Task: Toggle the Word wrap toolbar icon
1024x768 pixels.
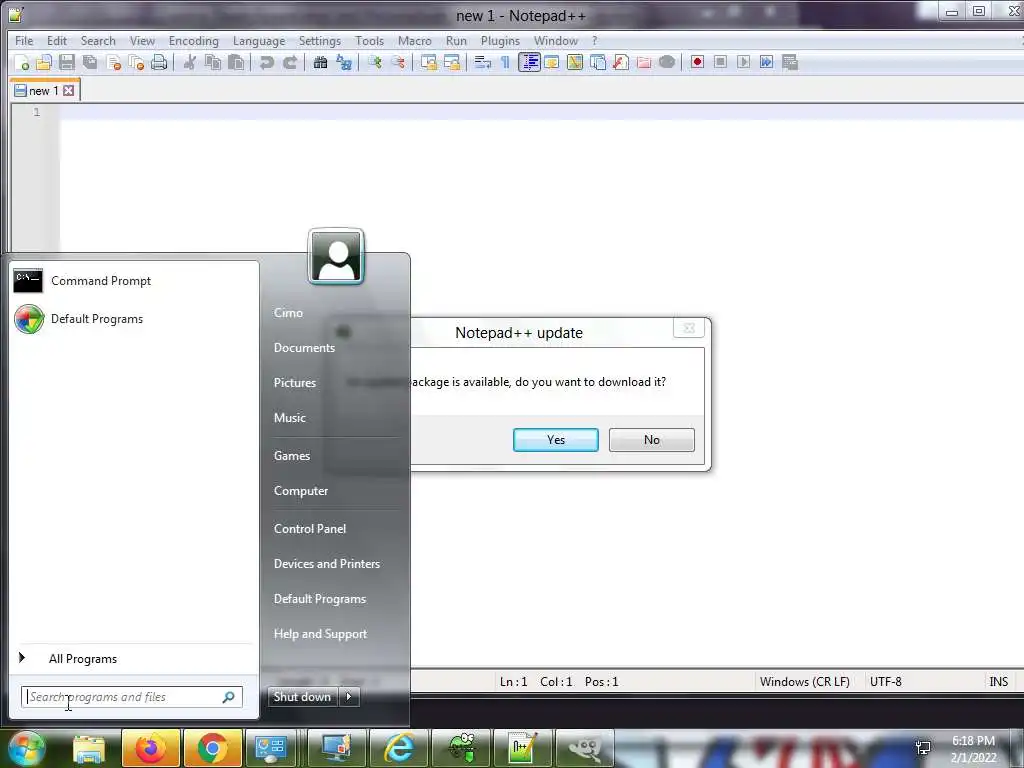Action: coord(483,63)
